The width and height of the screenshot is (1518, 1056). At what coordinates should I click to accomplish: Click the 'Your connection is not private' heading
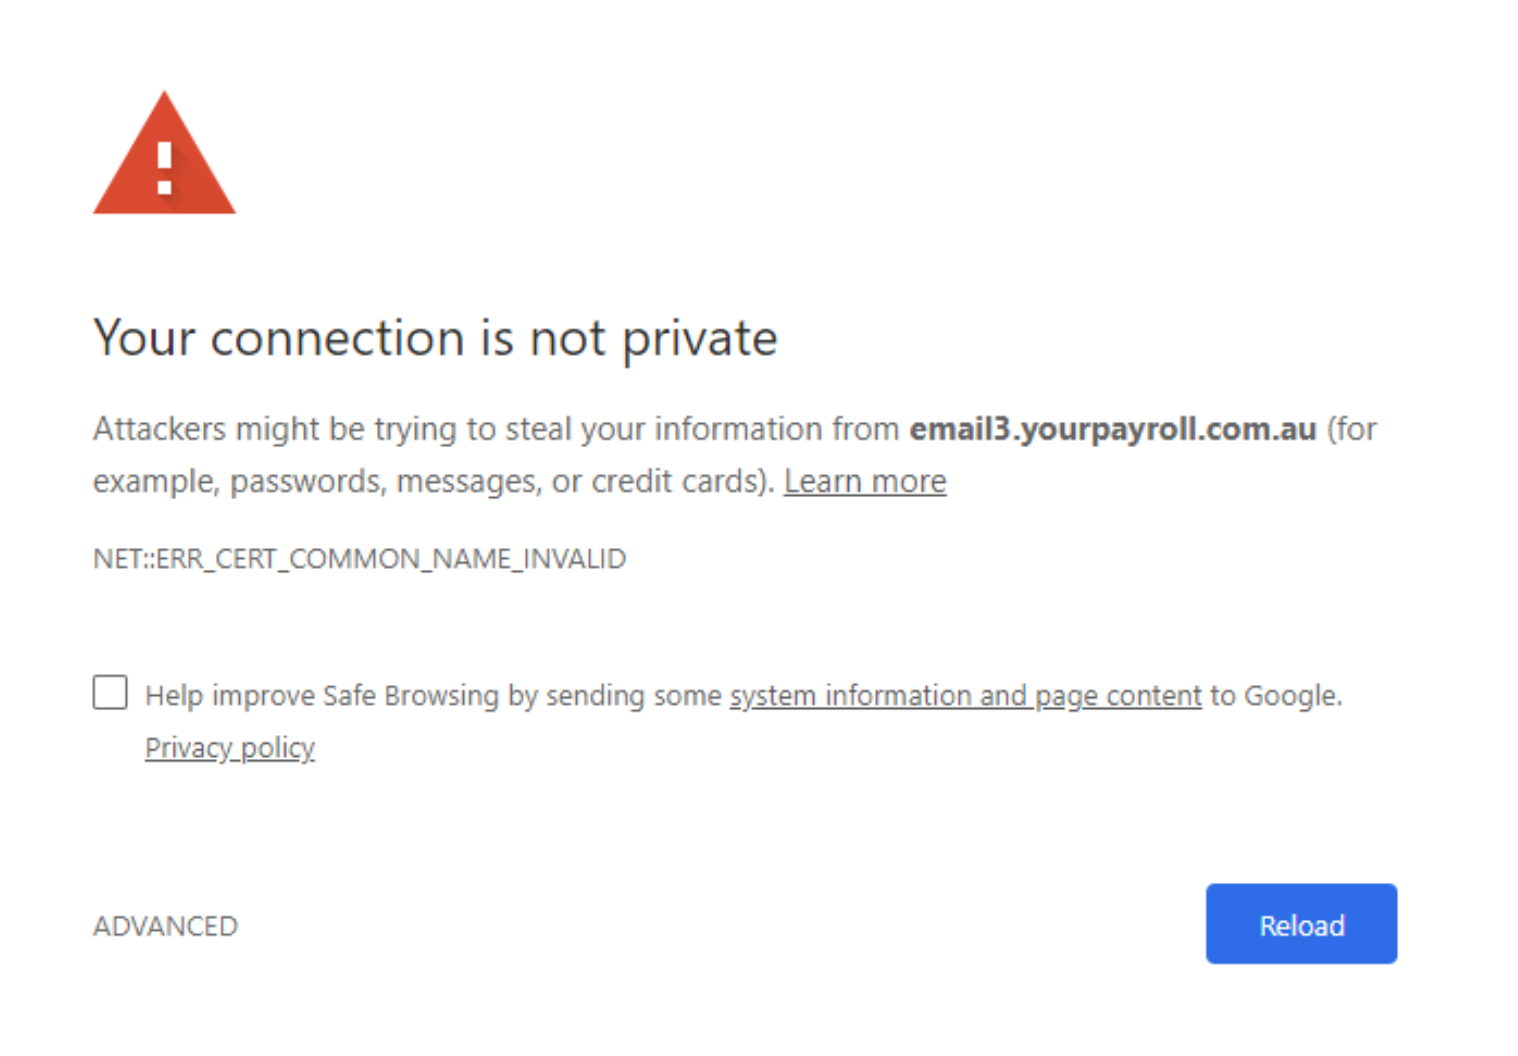coord(435,338)
